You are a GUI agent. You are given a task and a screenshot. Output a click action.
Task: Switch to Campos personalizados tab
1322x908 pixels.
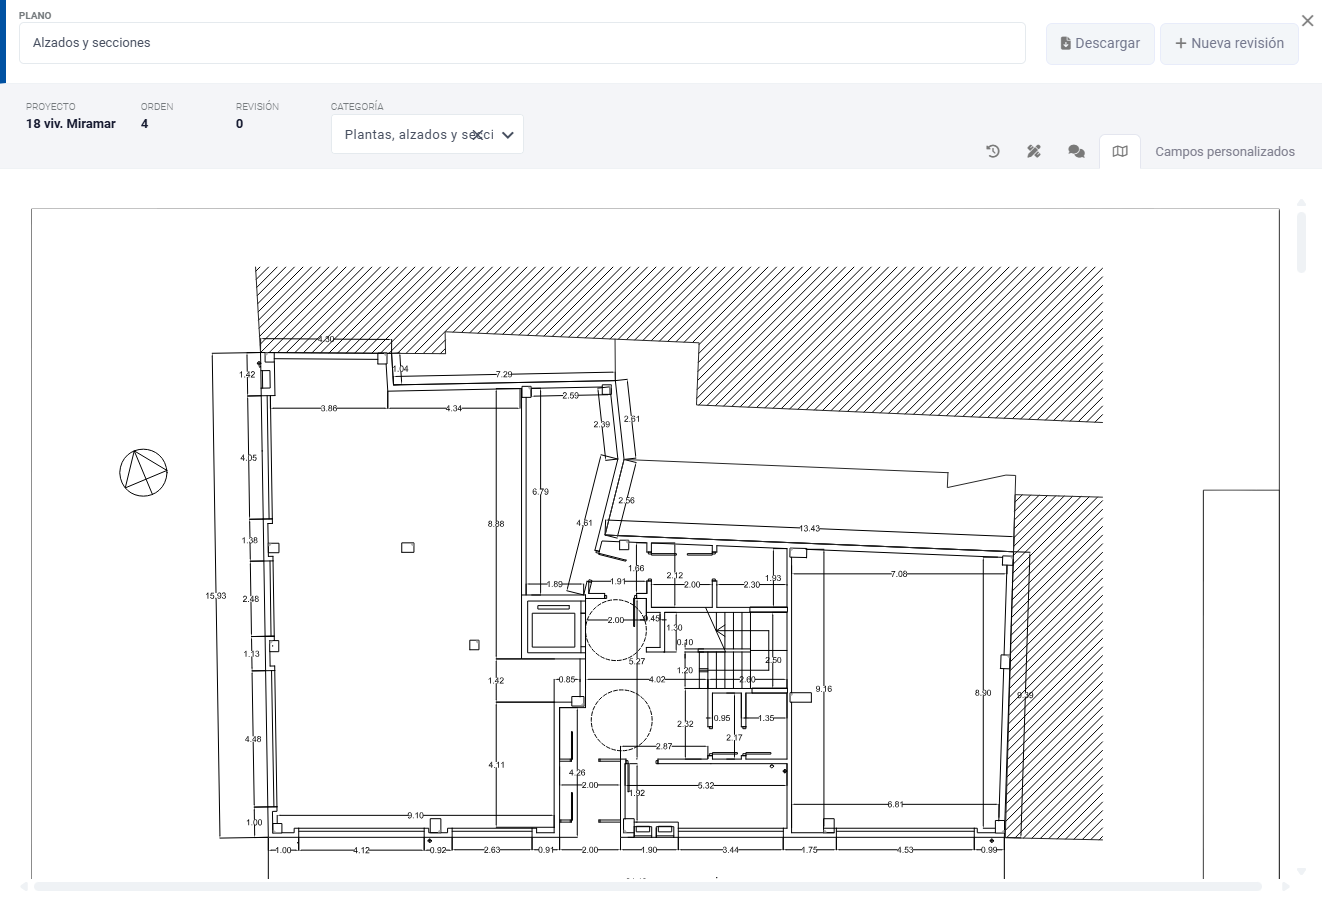(x=1224, y=152)
